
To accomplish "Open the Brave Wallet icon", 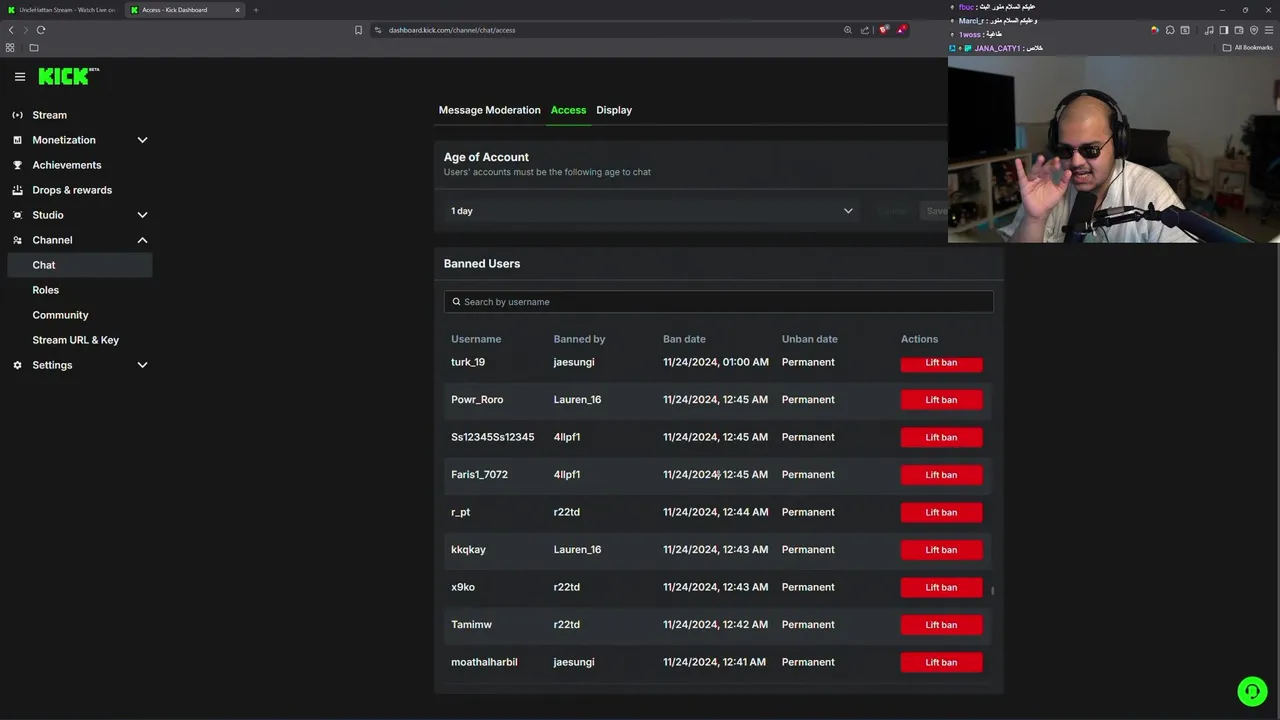I will pyautogui.click(x=1239, y=30).
